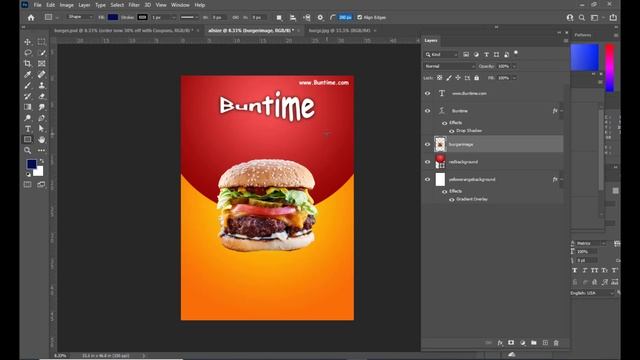Image resolution: width=640 pixels, height=360 pixels.
Task: Select the Brush tool
Action: 27,86
